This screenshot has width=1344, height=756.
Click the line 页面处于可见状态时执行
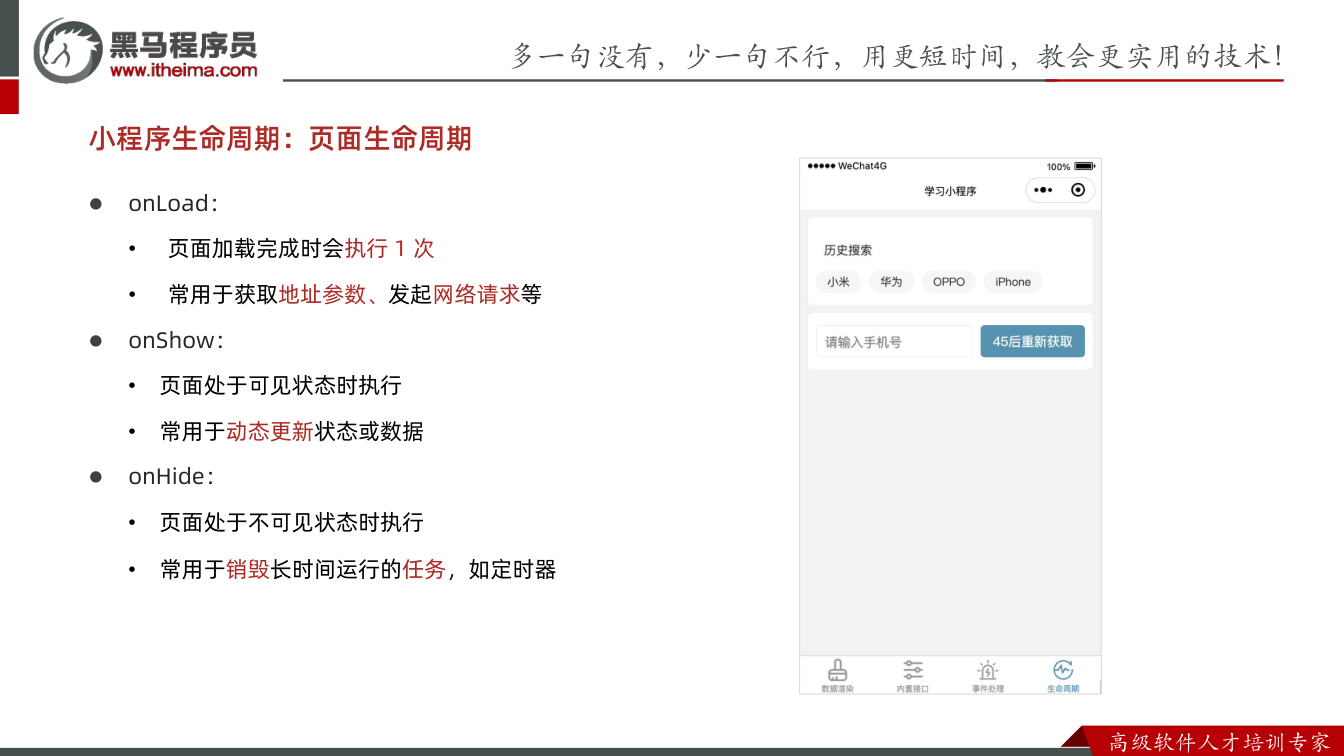(281, 385)
